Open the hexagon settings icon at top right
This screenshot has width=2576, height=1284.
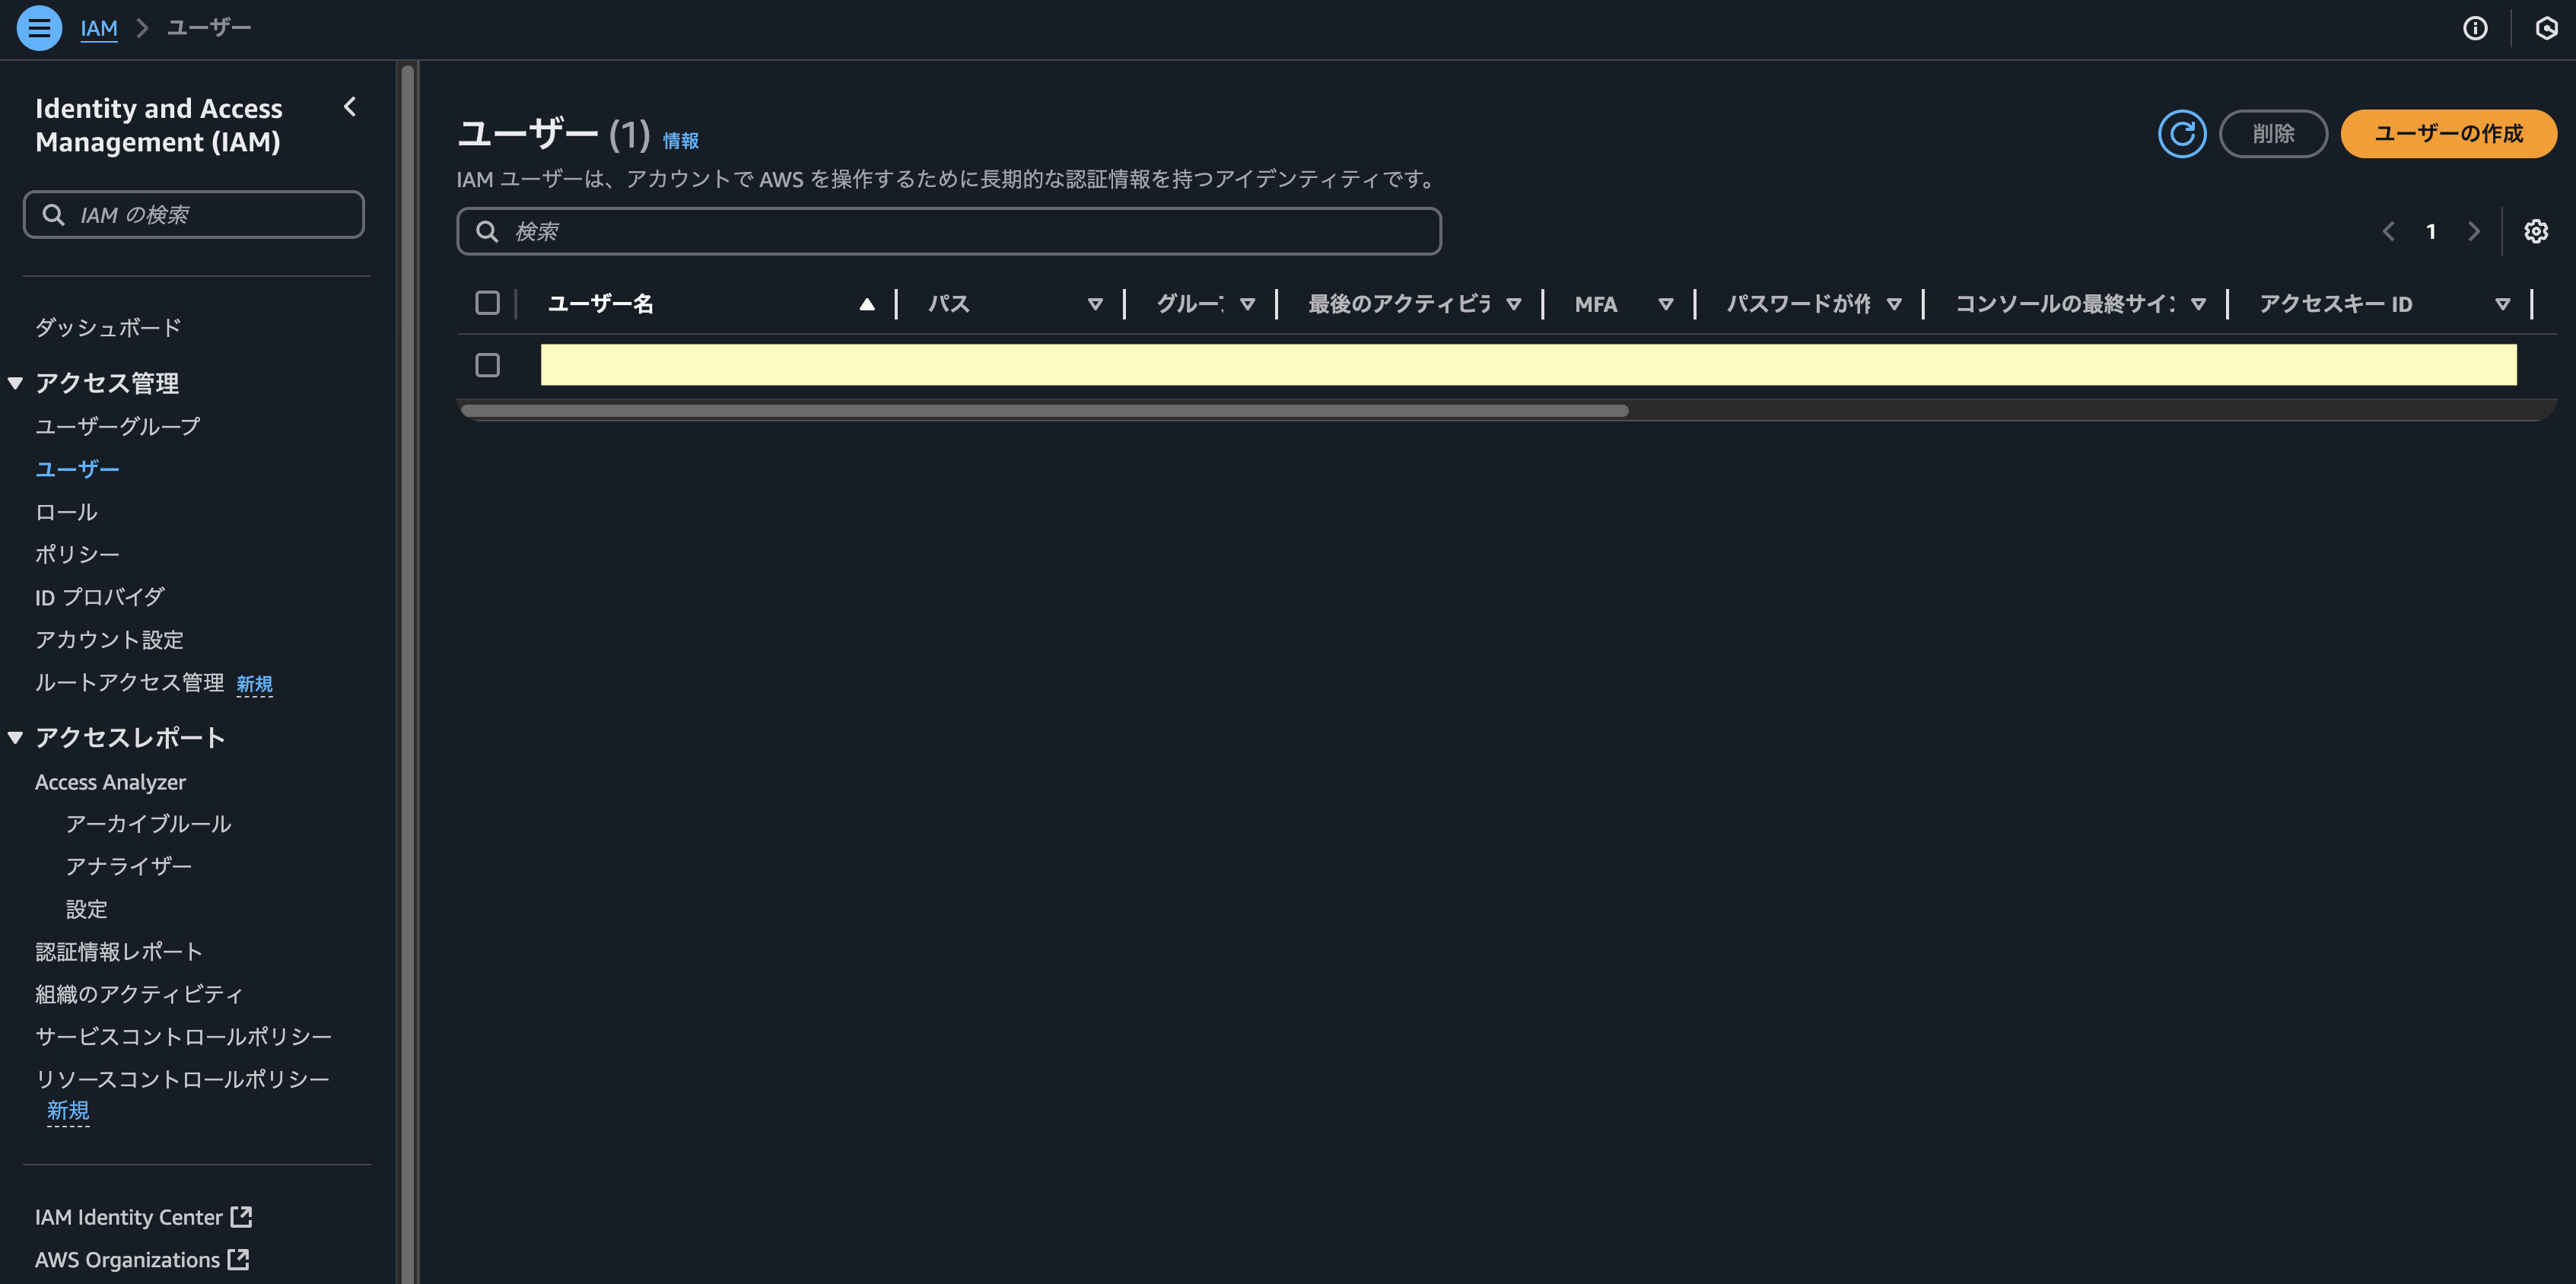click(2546, 28)
